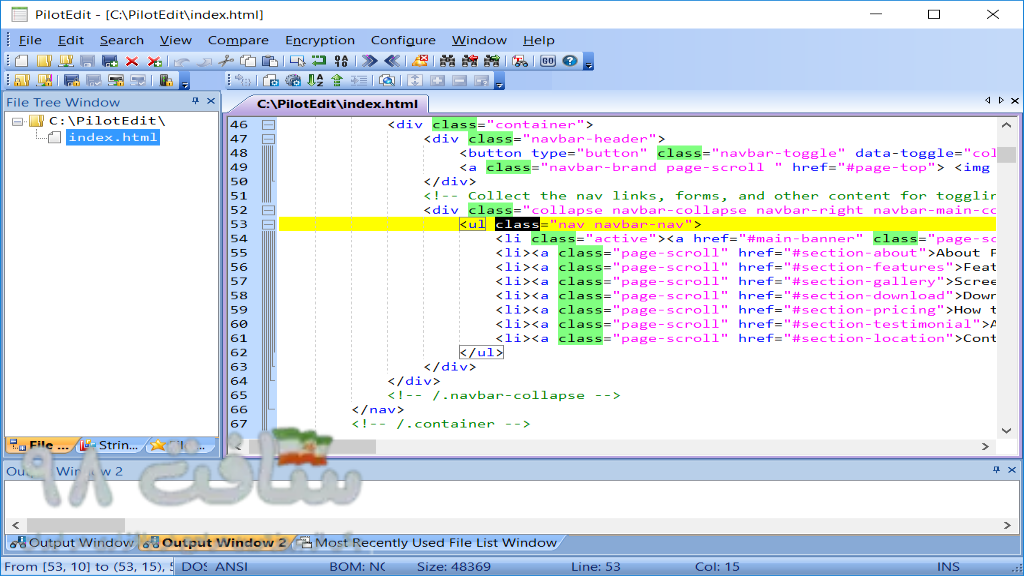This screenshot has height=576, width=1024.
Task: Open the Help menu
Action: (539, 40)
